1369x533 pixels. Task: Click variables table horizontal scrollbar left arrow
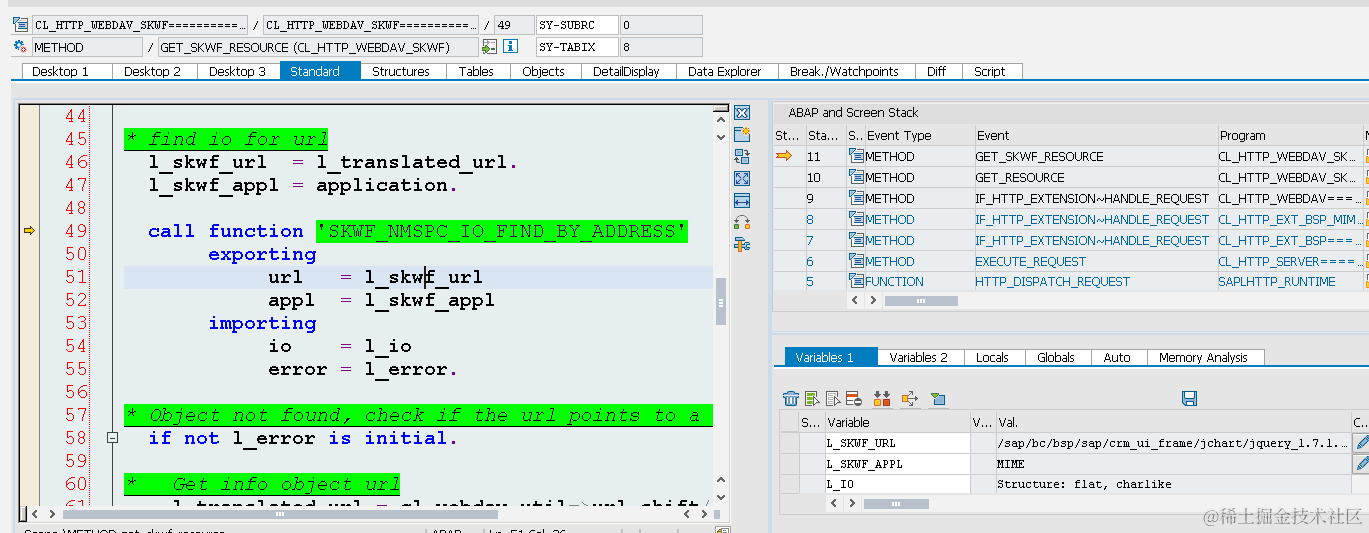(x=832, y=504)
